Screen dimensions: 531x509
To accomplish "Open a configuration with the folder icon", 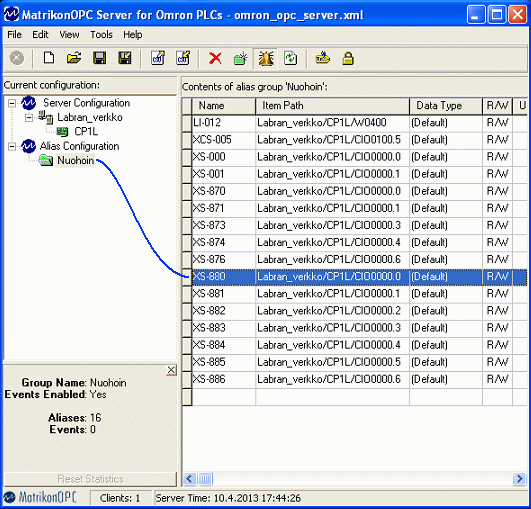I will pos(74,58).
